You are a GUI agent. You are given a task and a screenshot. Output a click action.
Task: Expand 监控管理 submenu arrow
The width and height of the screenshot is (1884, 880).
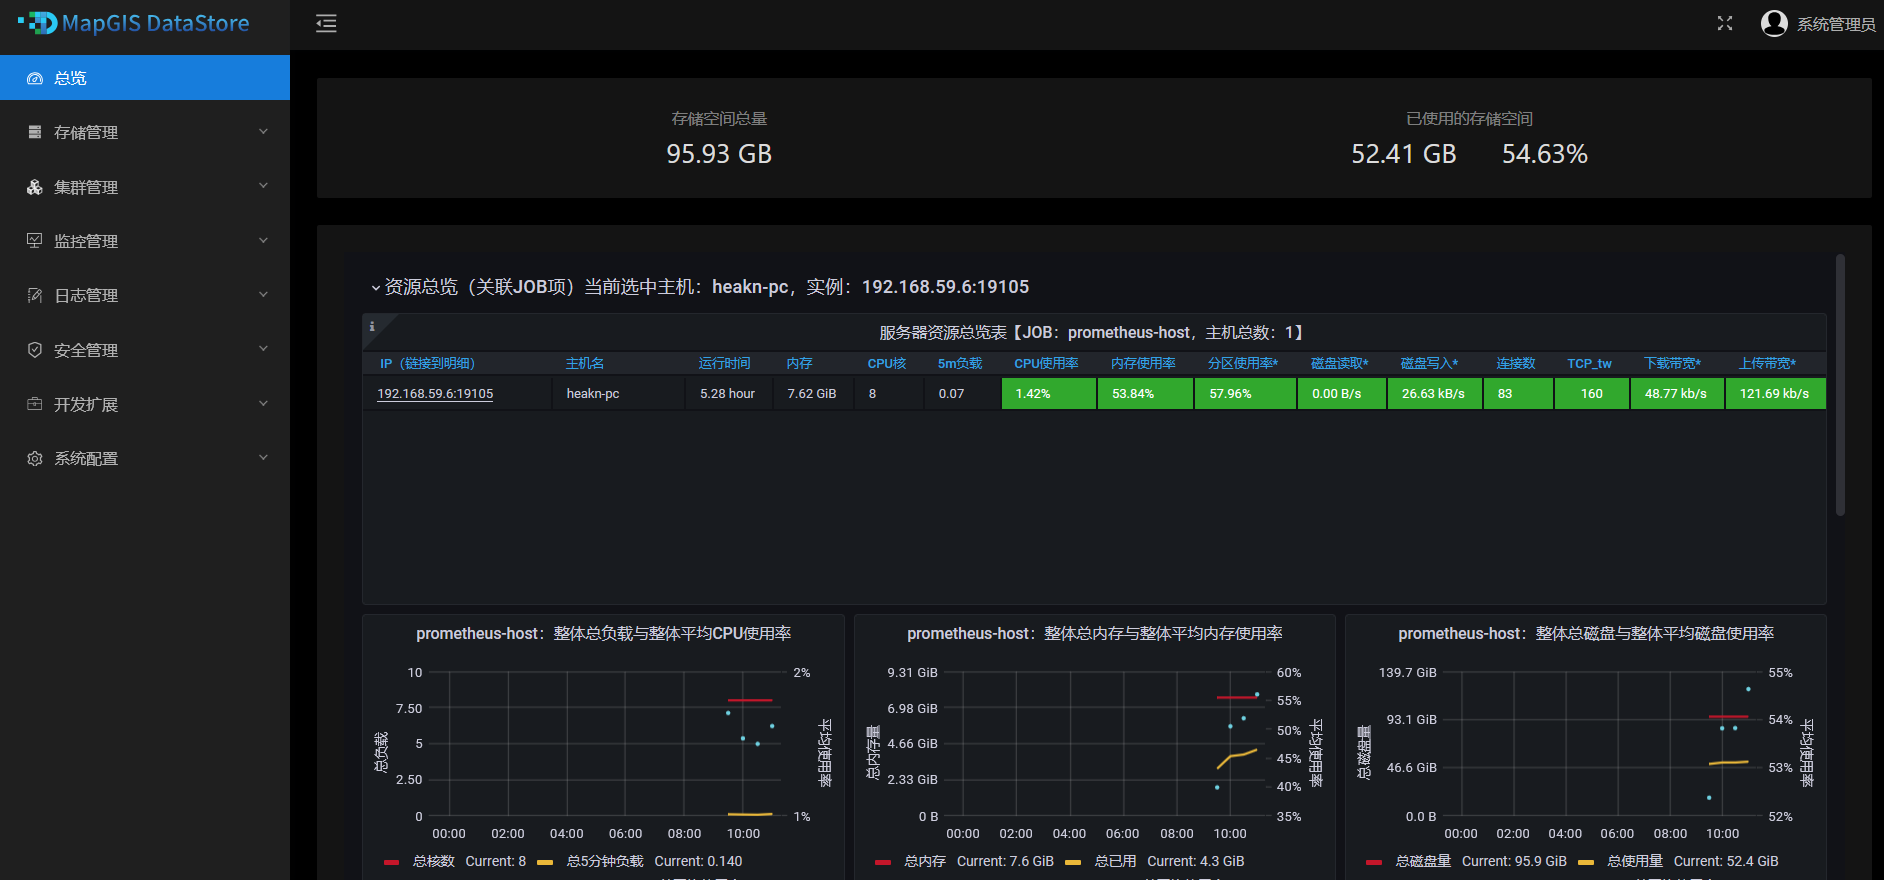(x=263, y=240)
